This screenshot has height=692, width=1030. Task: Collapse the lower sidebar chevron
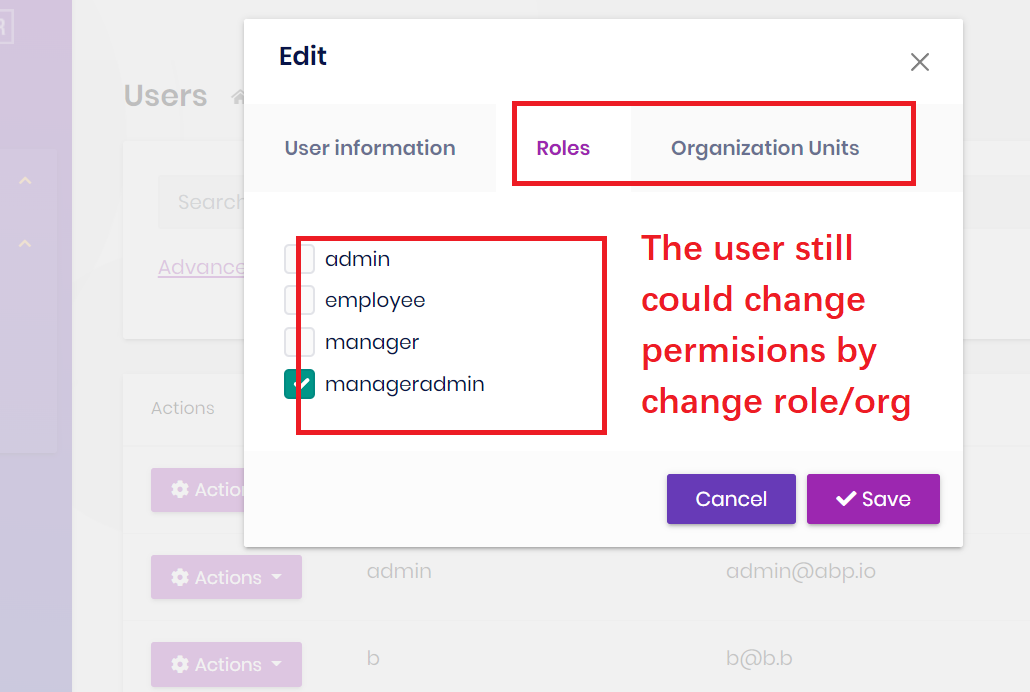coord(26,243)
